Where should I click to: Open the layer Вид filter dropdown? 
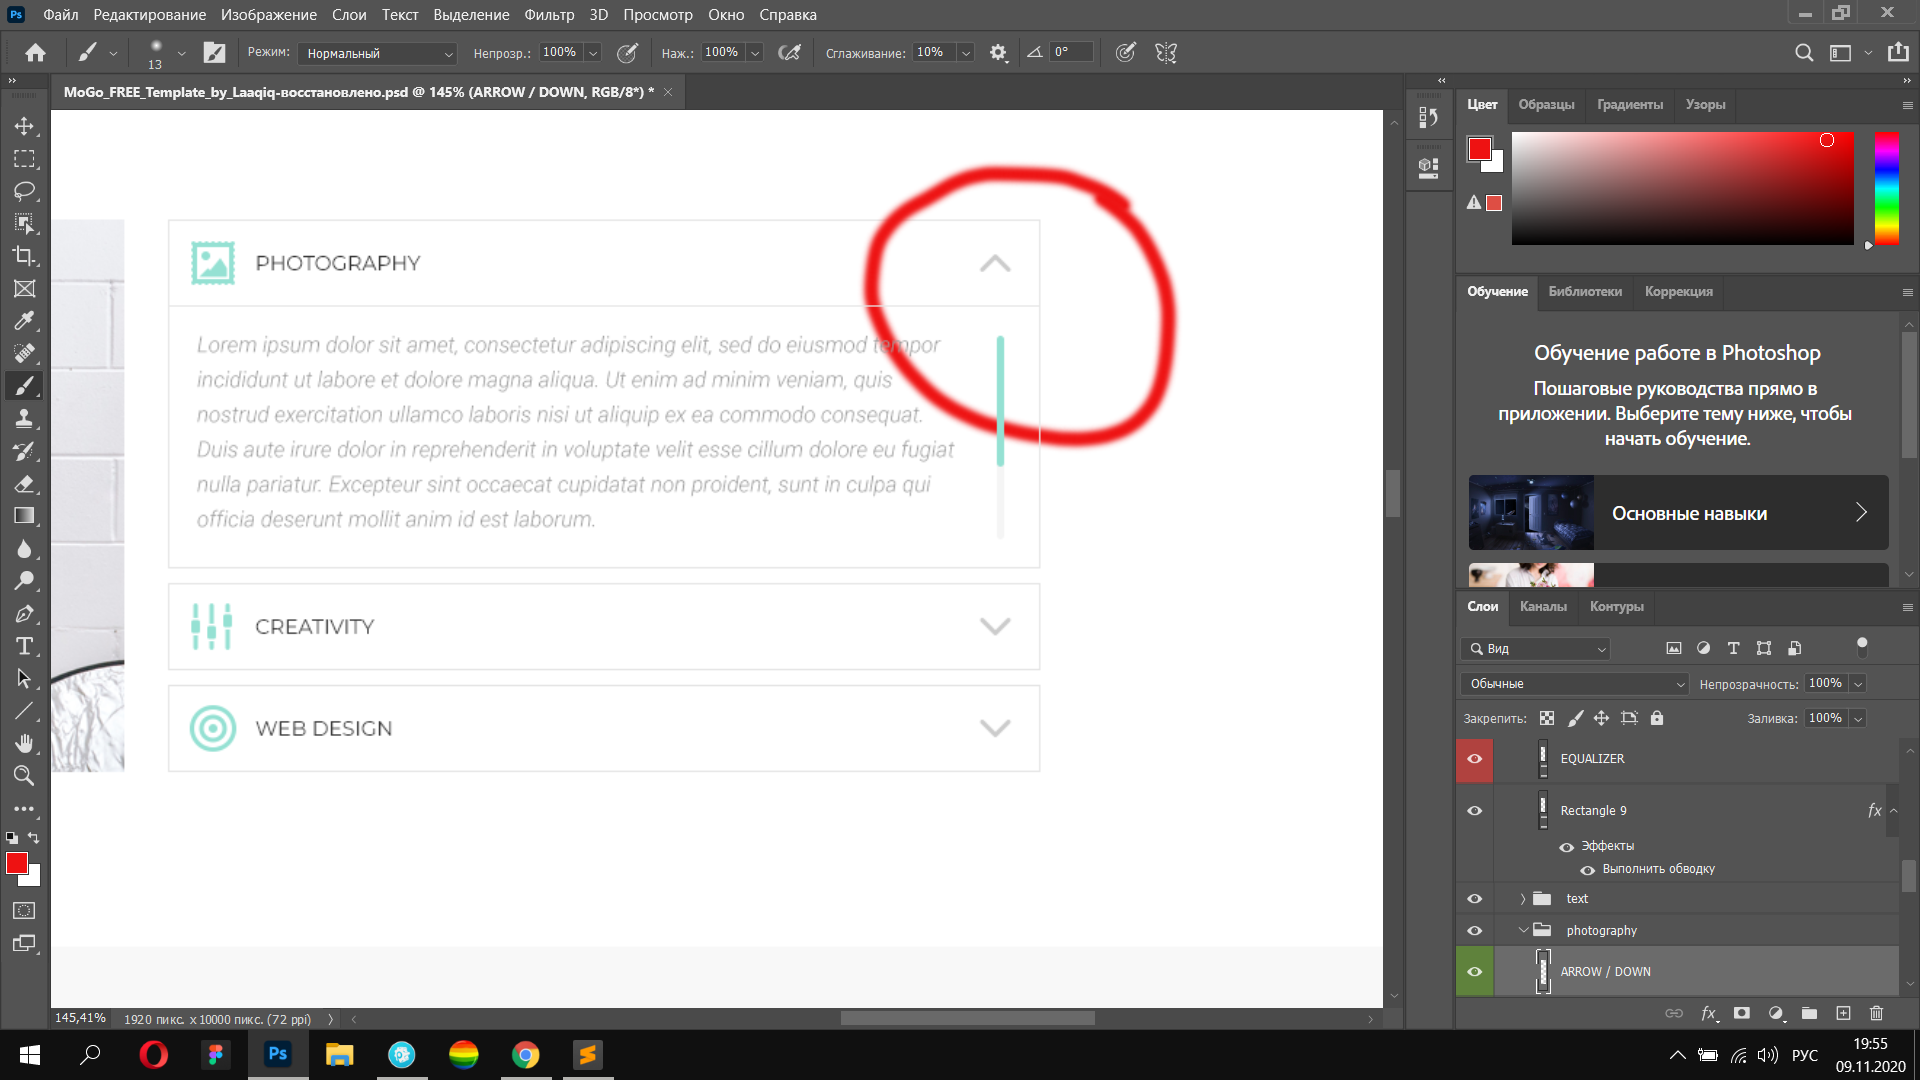[1536, 649]
